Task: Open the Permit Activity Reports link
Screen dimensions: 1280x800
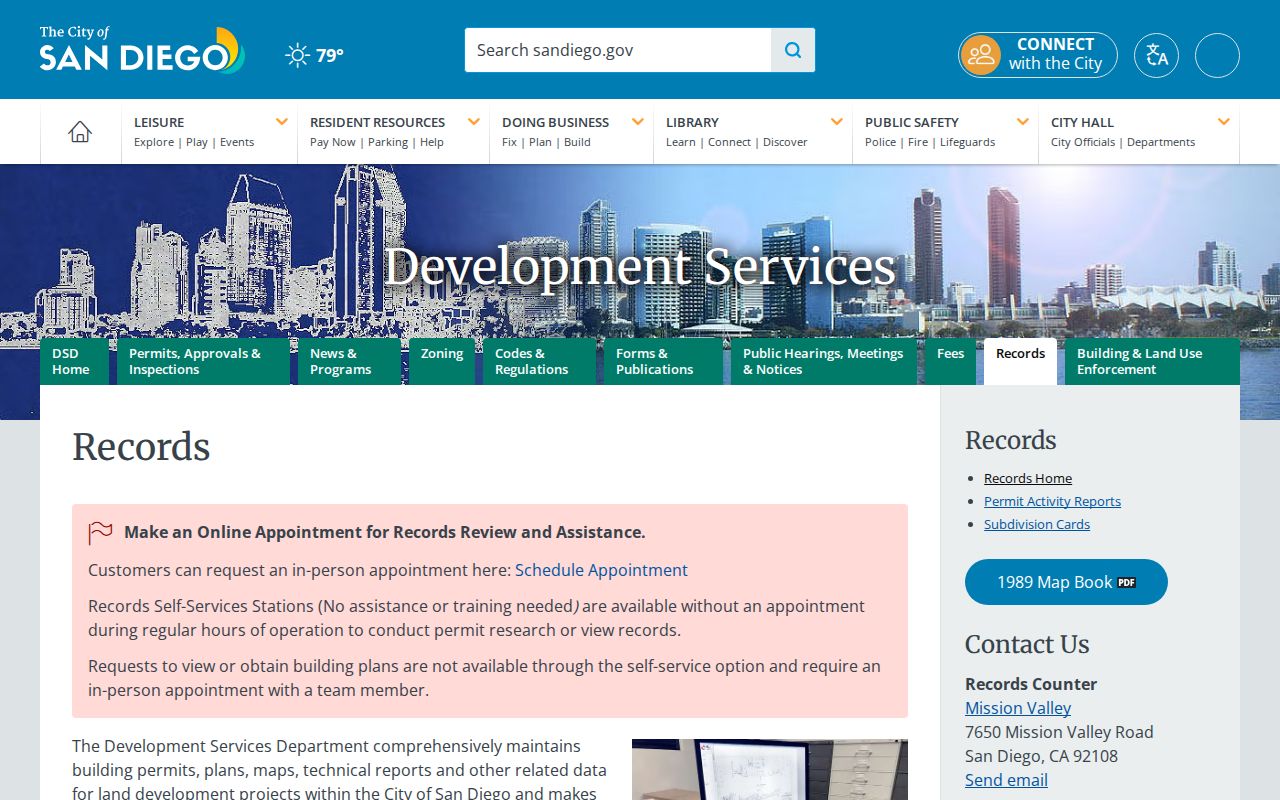Action: click(x=1052, y=501)
